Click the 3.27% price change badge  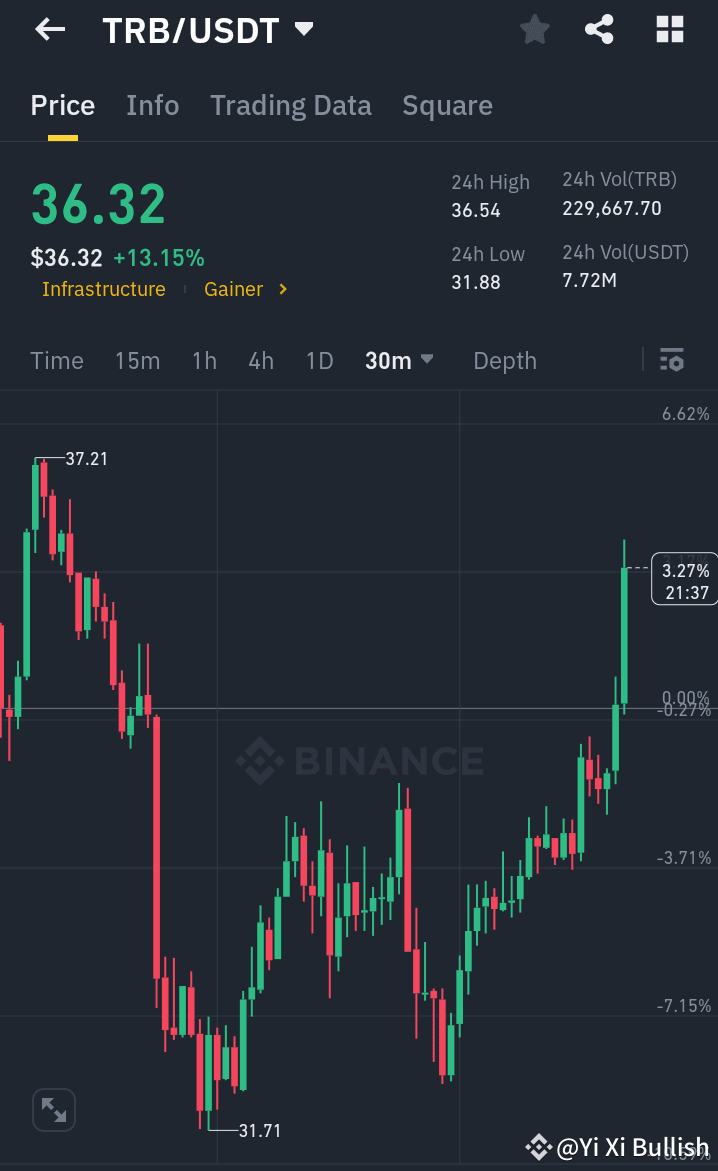pos(683,578)
